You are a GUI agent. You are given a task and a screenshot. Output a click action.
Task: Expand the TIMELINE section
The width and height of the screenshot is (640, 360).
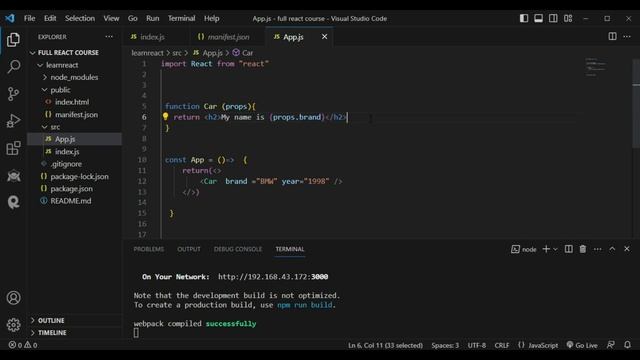[52, 333]
